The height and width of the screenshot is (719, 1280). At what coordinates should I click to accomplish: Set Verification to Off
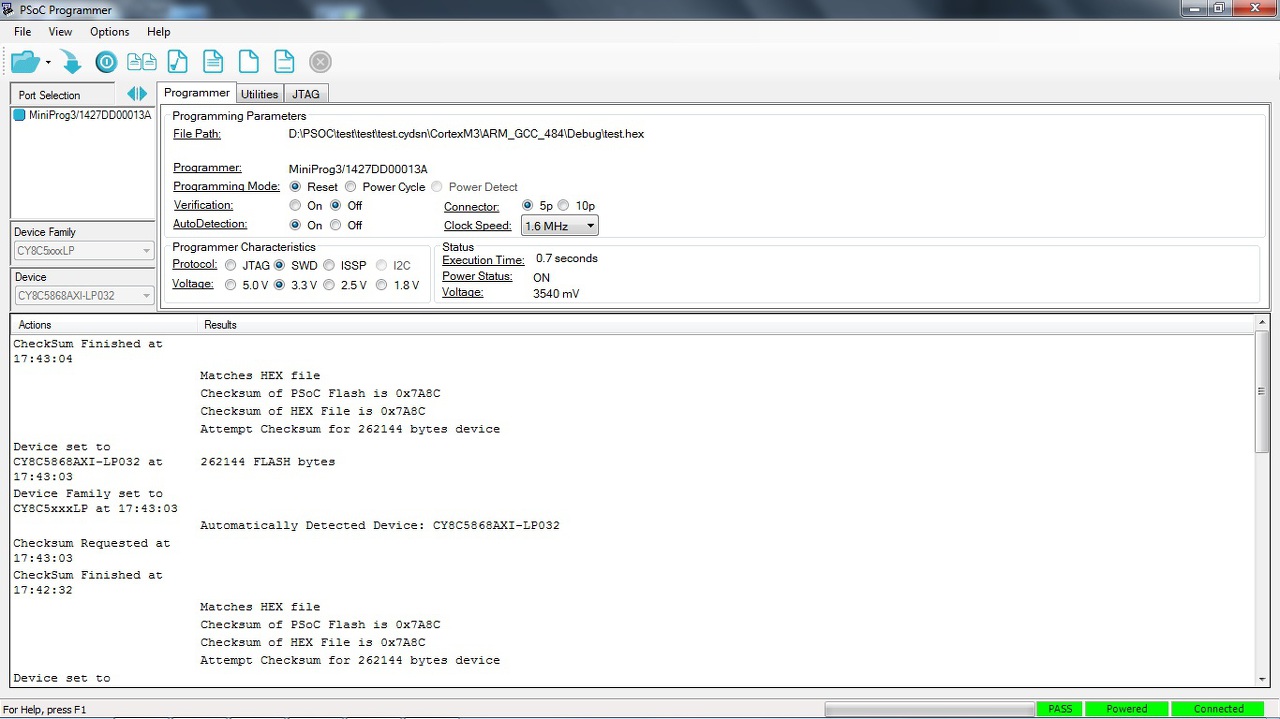pyautogui.click(x=335, y=206)
